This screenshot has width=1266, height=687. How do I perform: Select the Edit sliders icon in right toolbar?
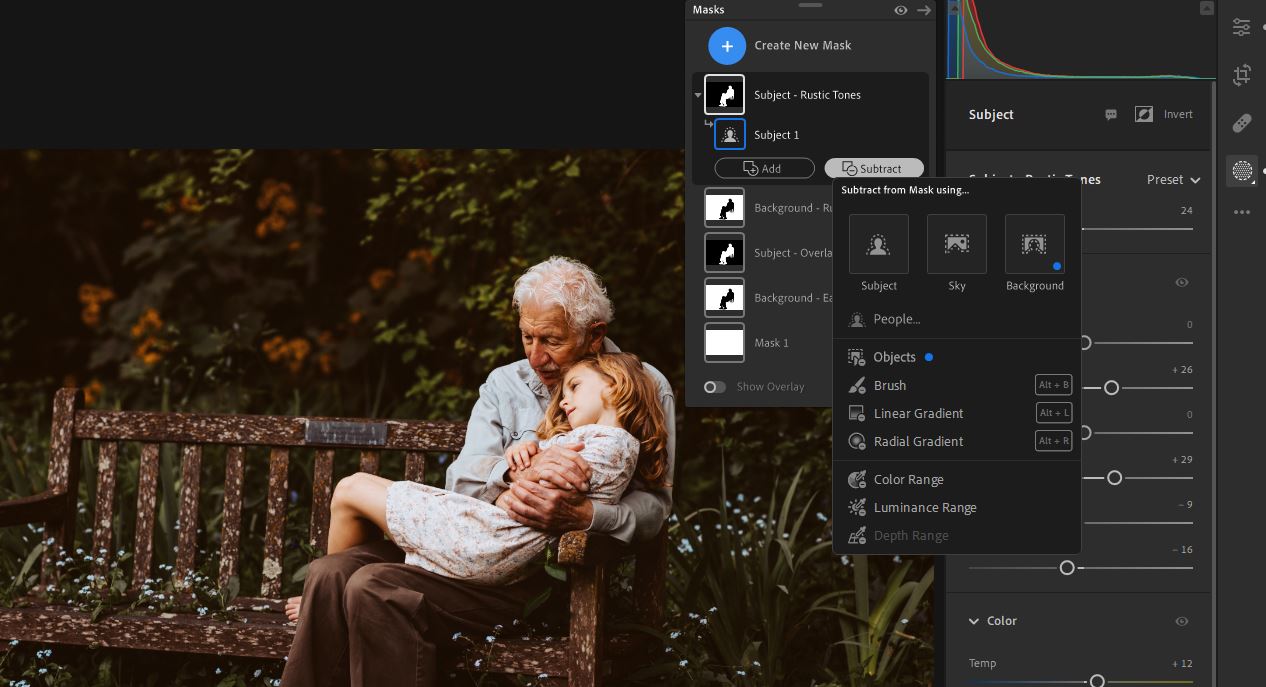(x=1242, y=28)
